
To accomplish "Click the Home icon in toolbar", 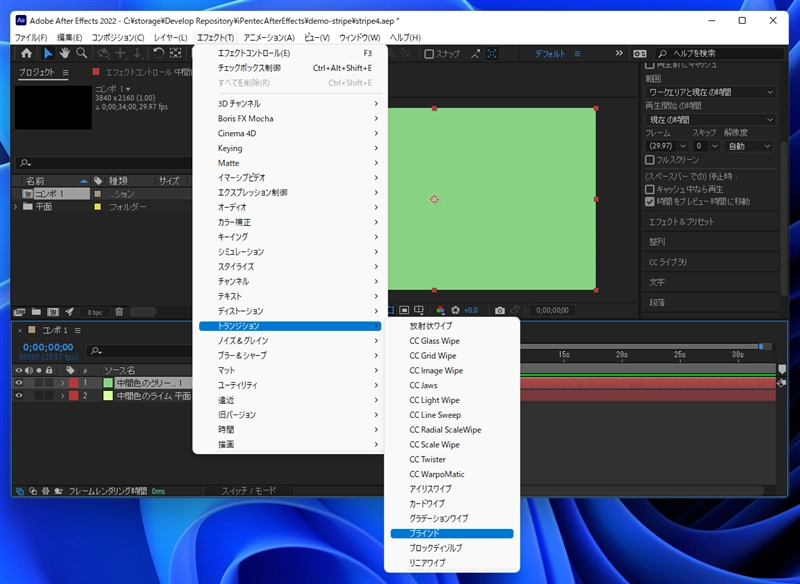I will point(26,53).
